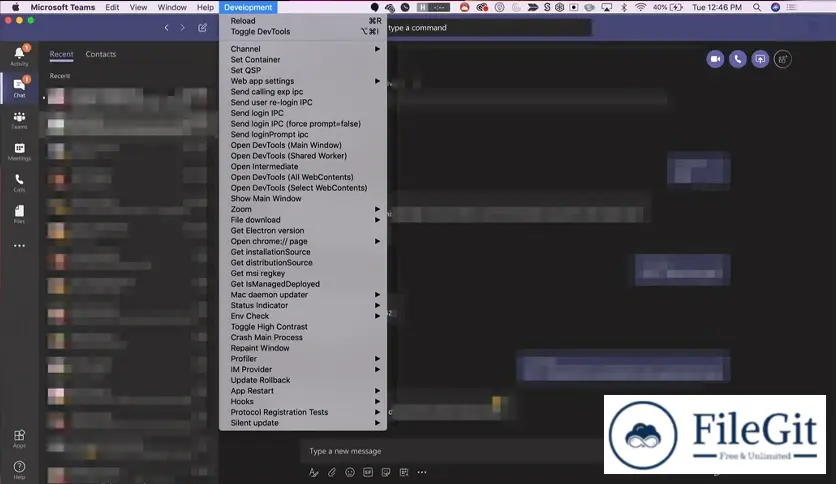Choose Send login IPC
The image size is (836, 484).
303,113
